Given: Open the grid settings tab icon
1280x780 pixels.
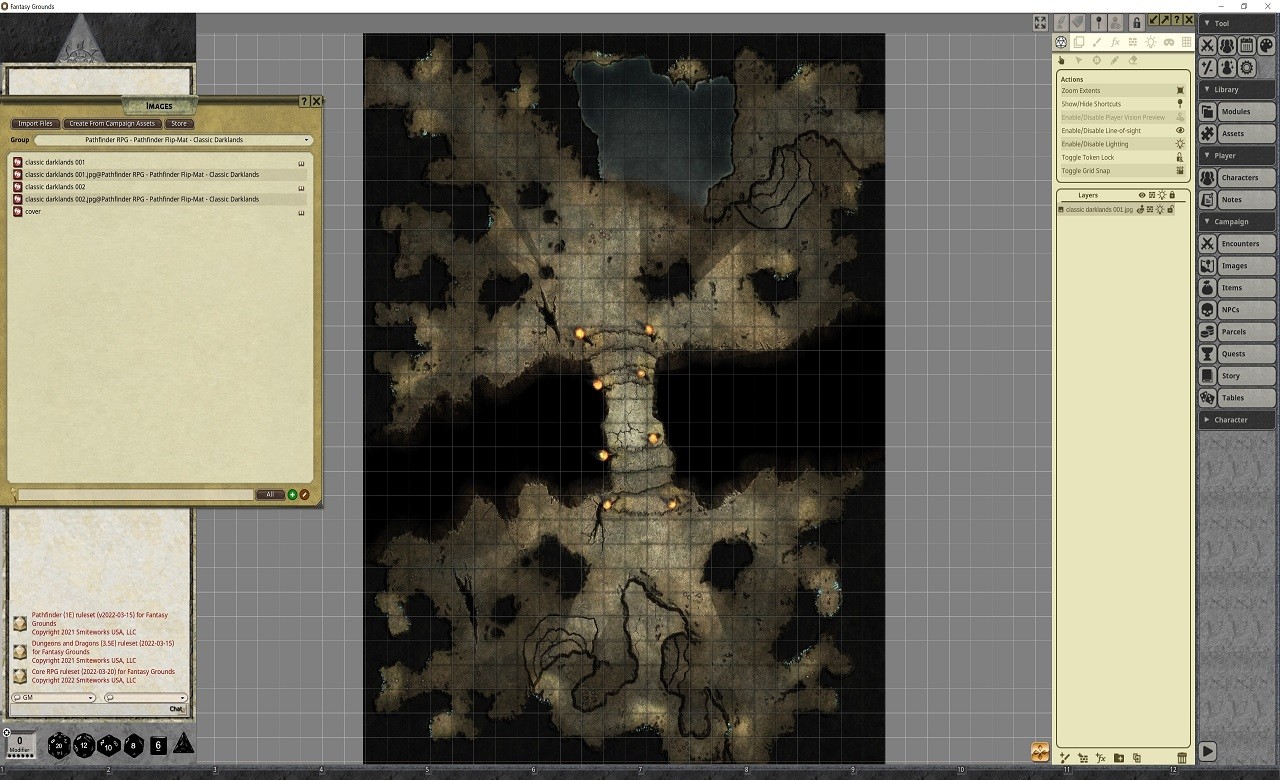Looking at the screenshot, I should pos(1187,42).
